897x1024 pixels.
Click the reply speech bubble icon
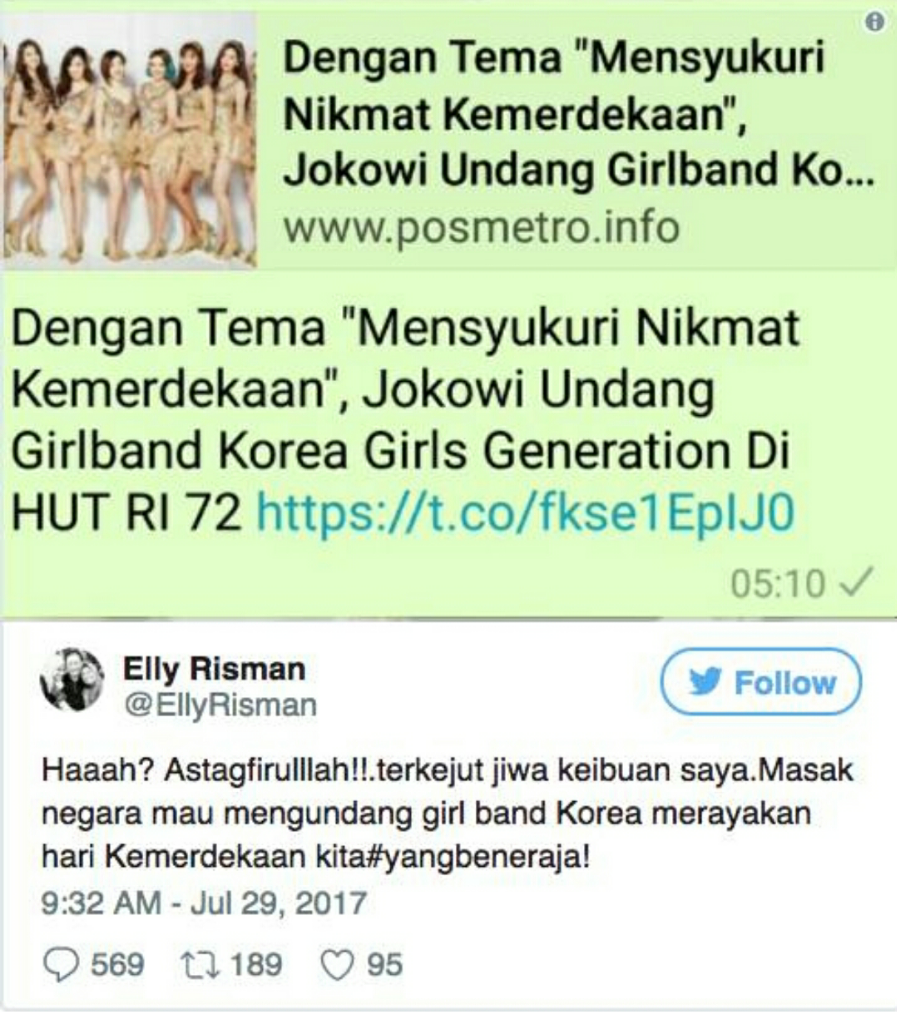tap(61, 965)
